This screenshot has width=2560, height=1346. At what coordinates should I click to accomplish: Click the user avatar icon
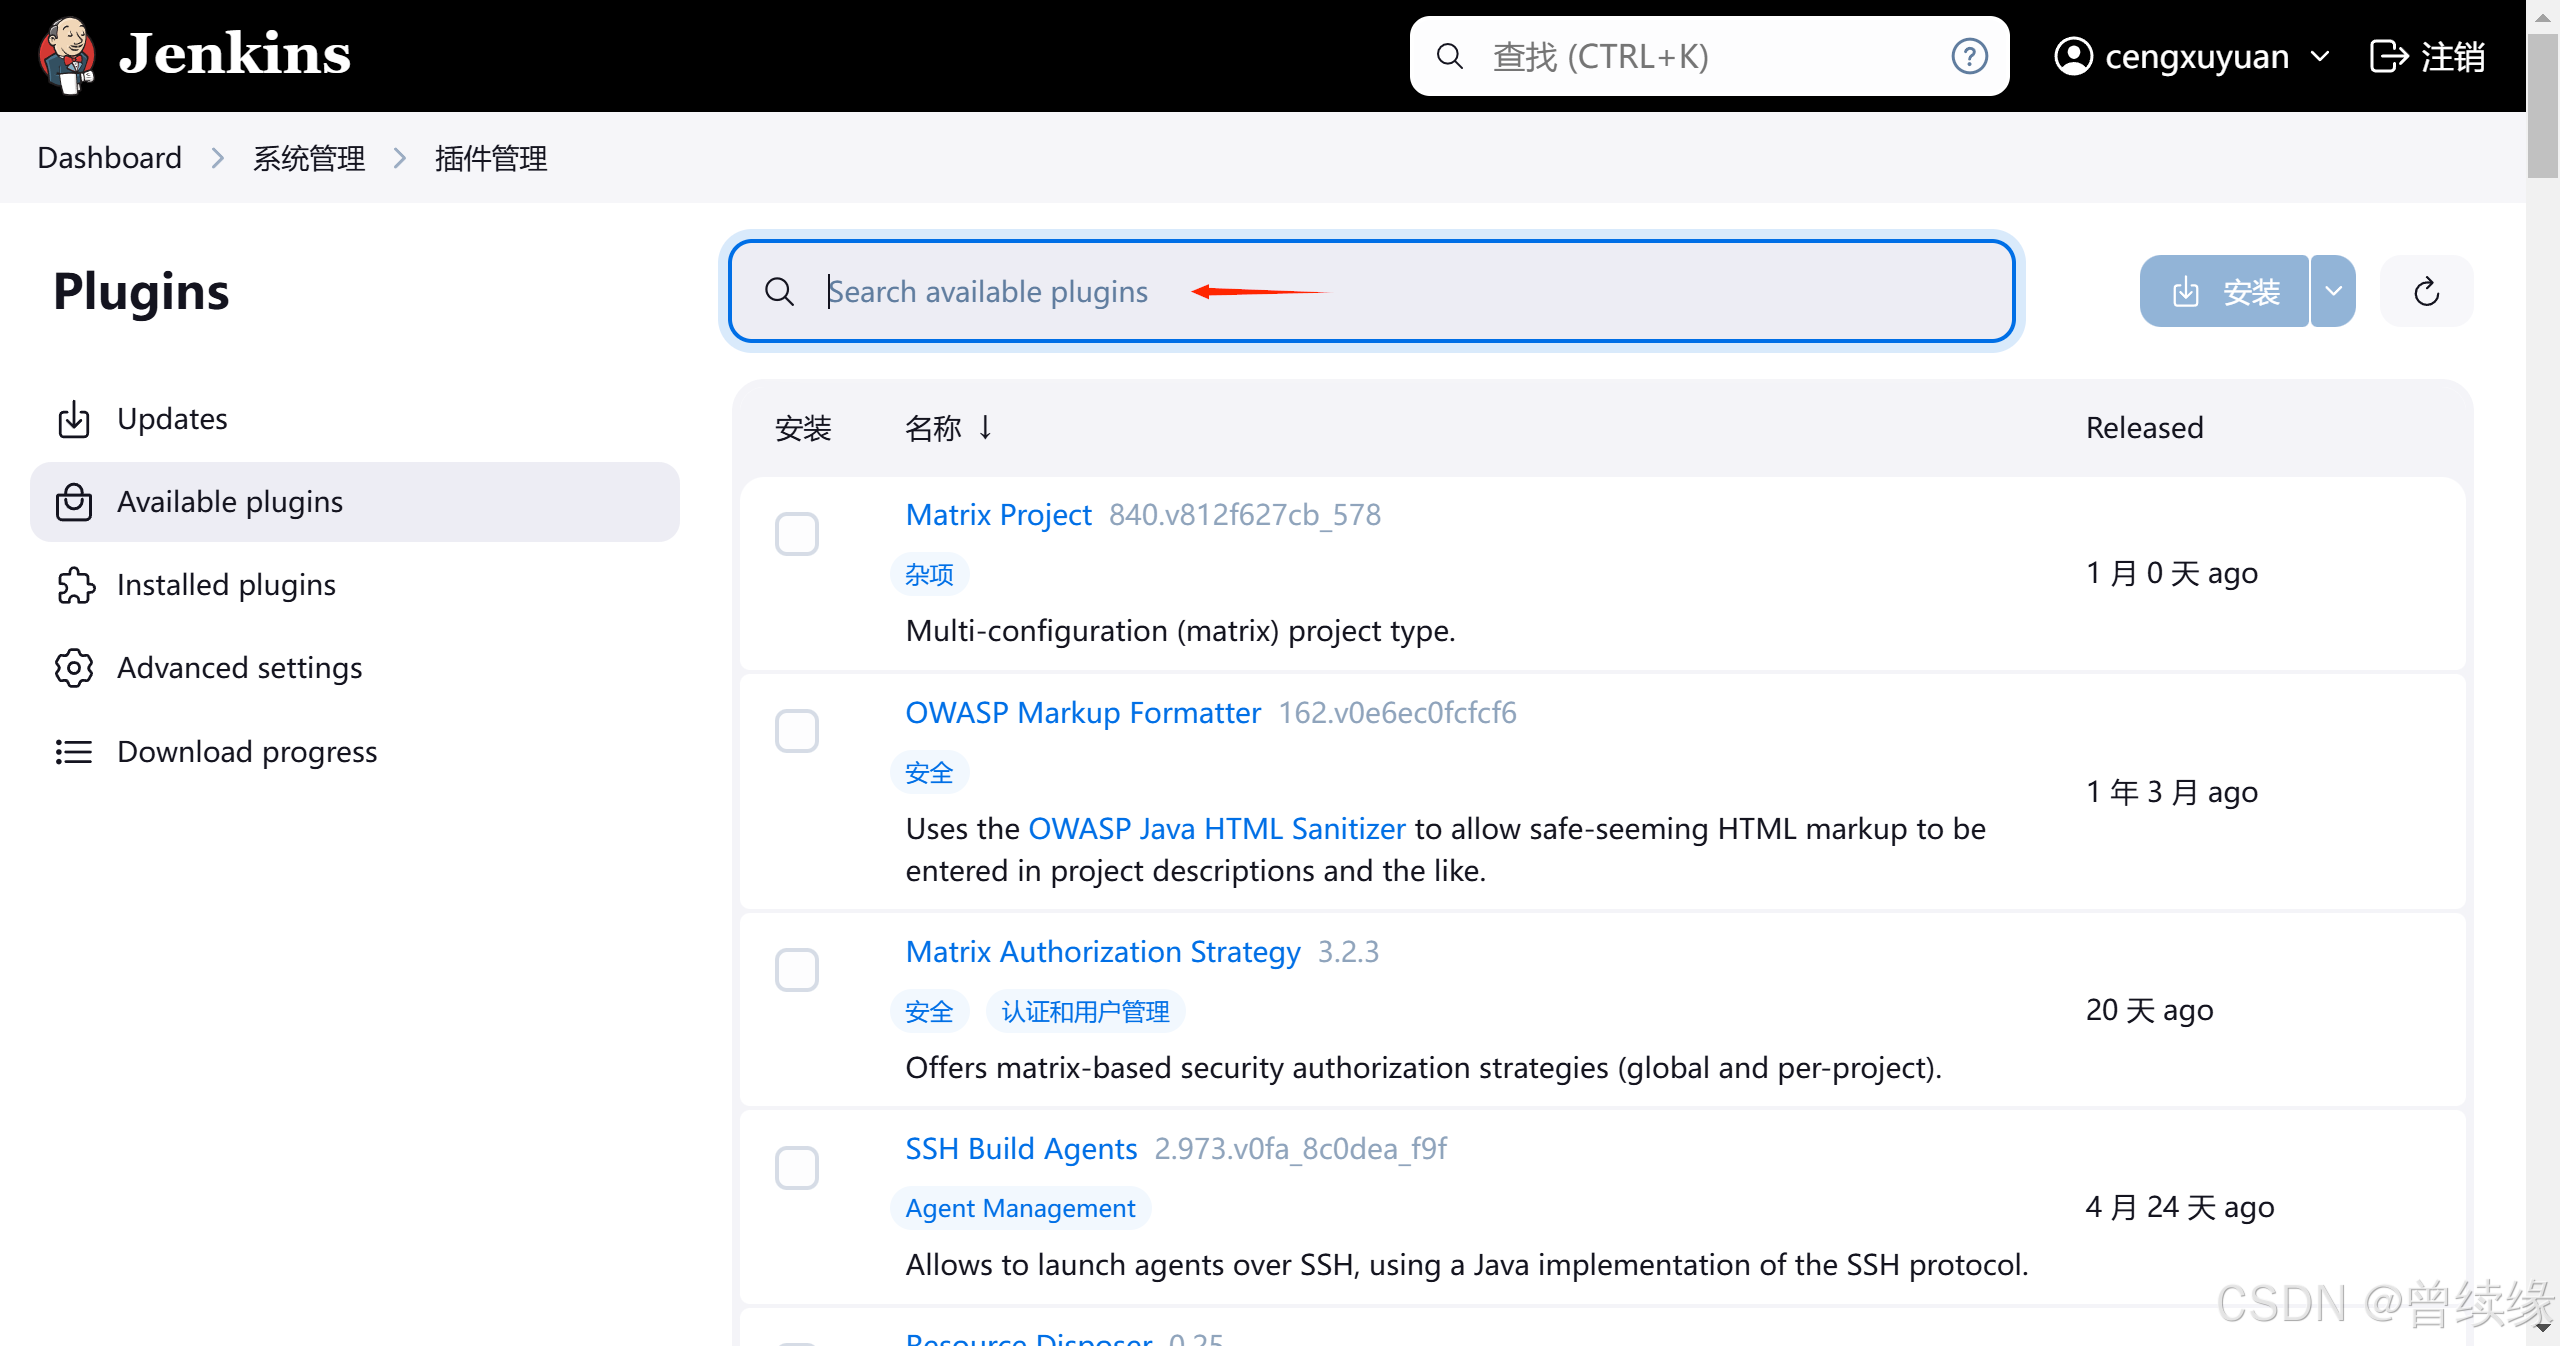point(2074,56)
